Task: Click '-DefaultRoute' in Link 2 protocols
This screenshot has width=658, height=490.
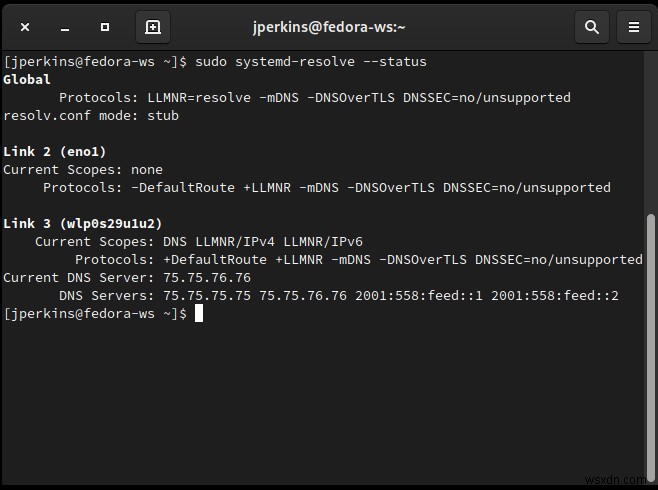Action: coord(183,188)
